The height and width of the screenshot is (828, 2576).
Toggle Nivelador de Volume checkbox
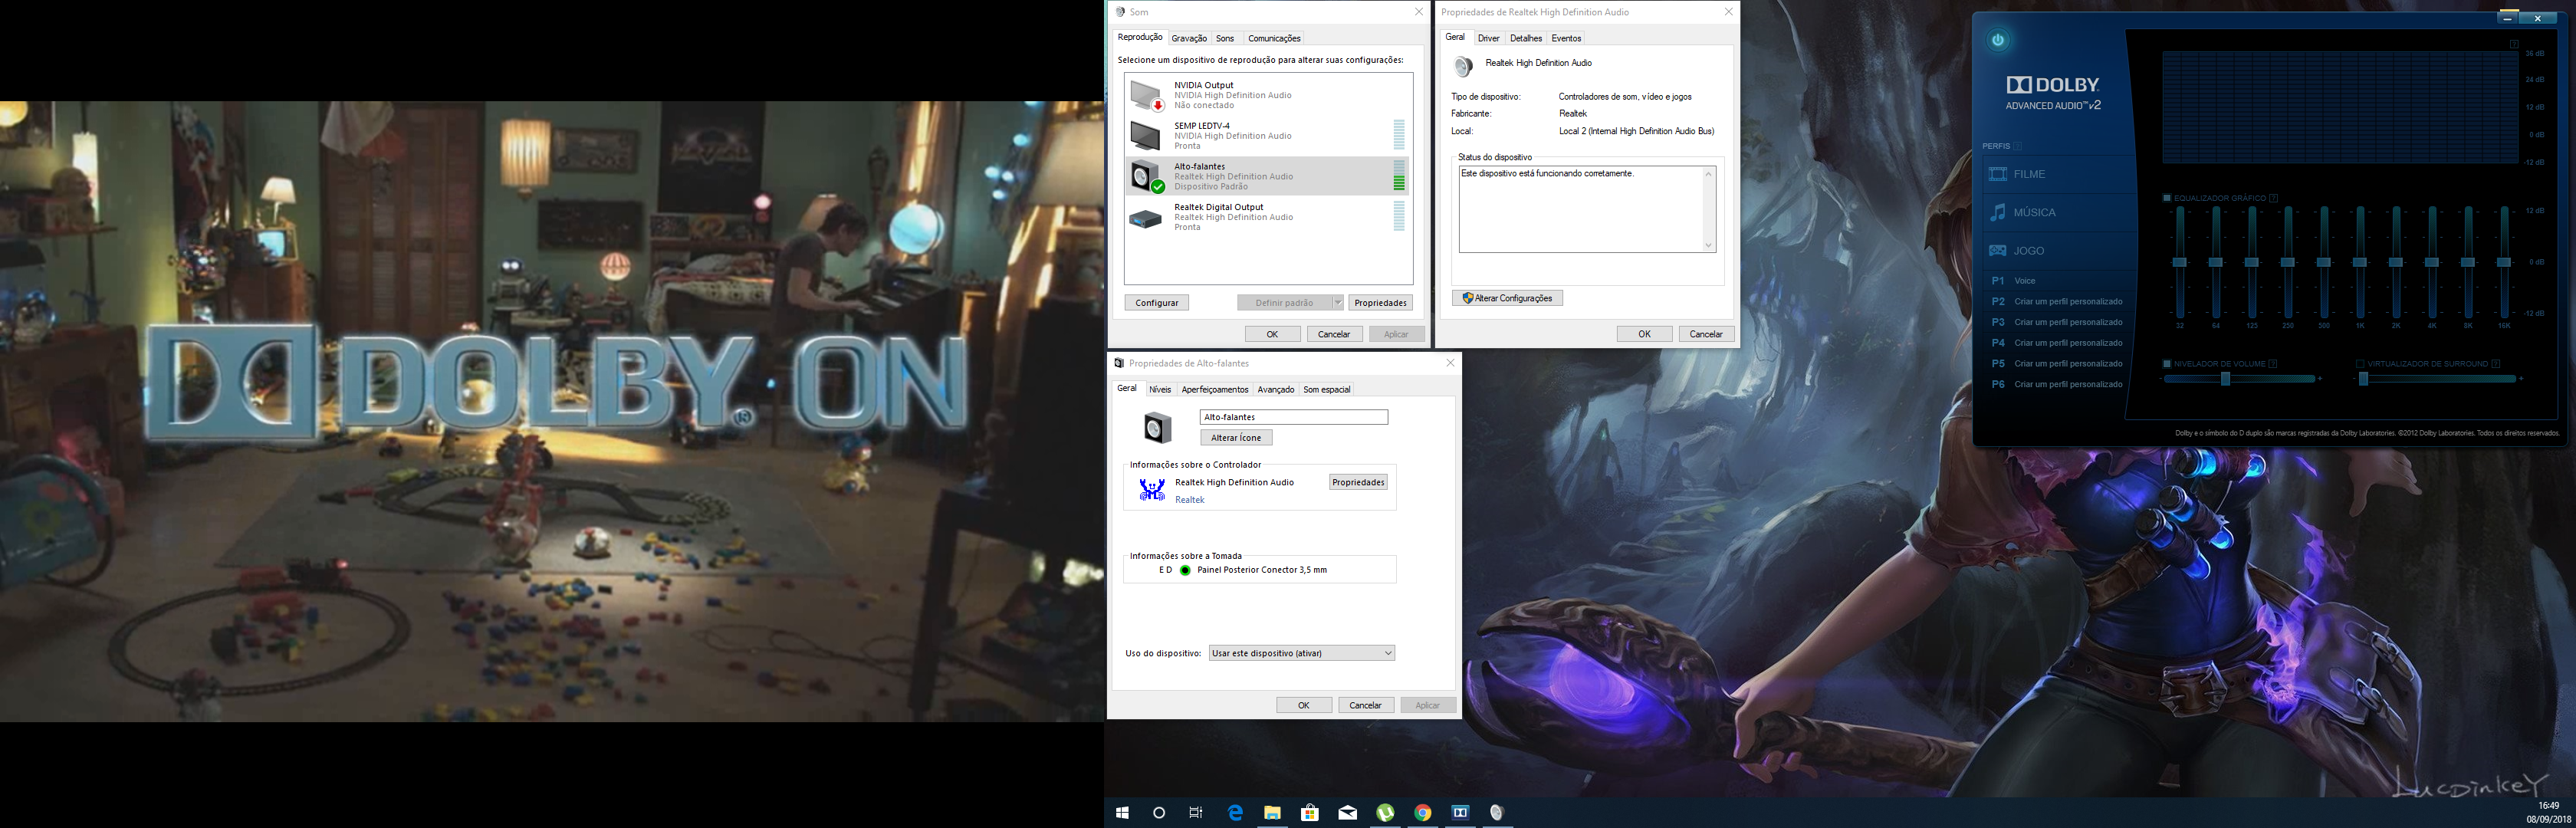[2167, 364]
